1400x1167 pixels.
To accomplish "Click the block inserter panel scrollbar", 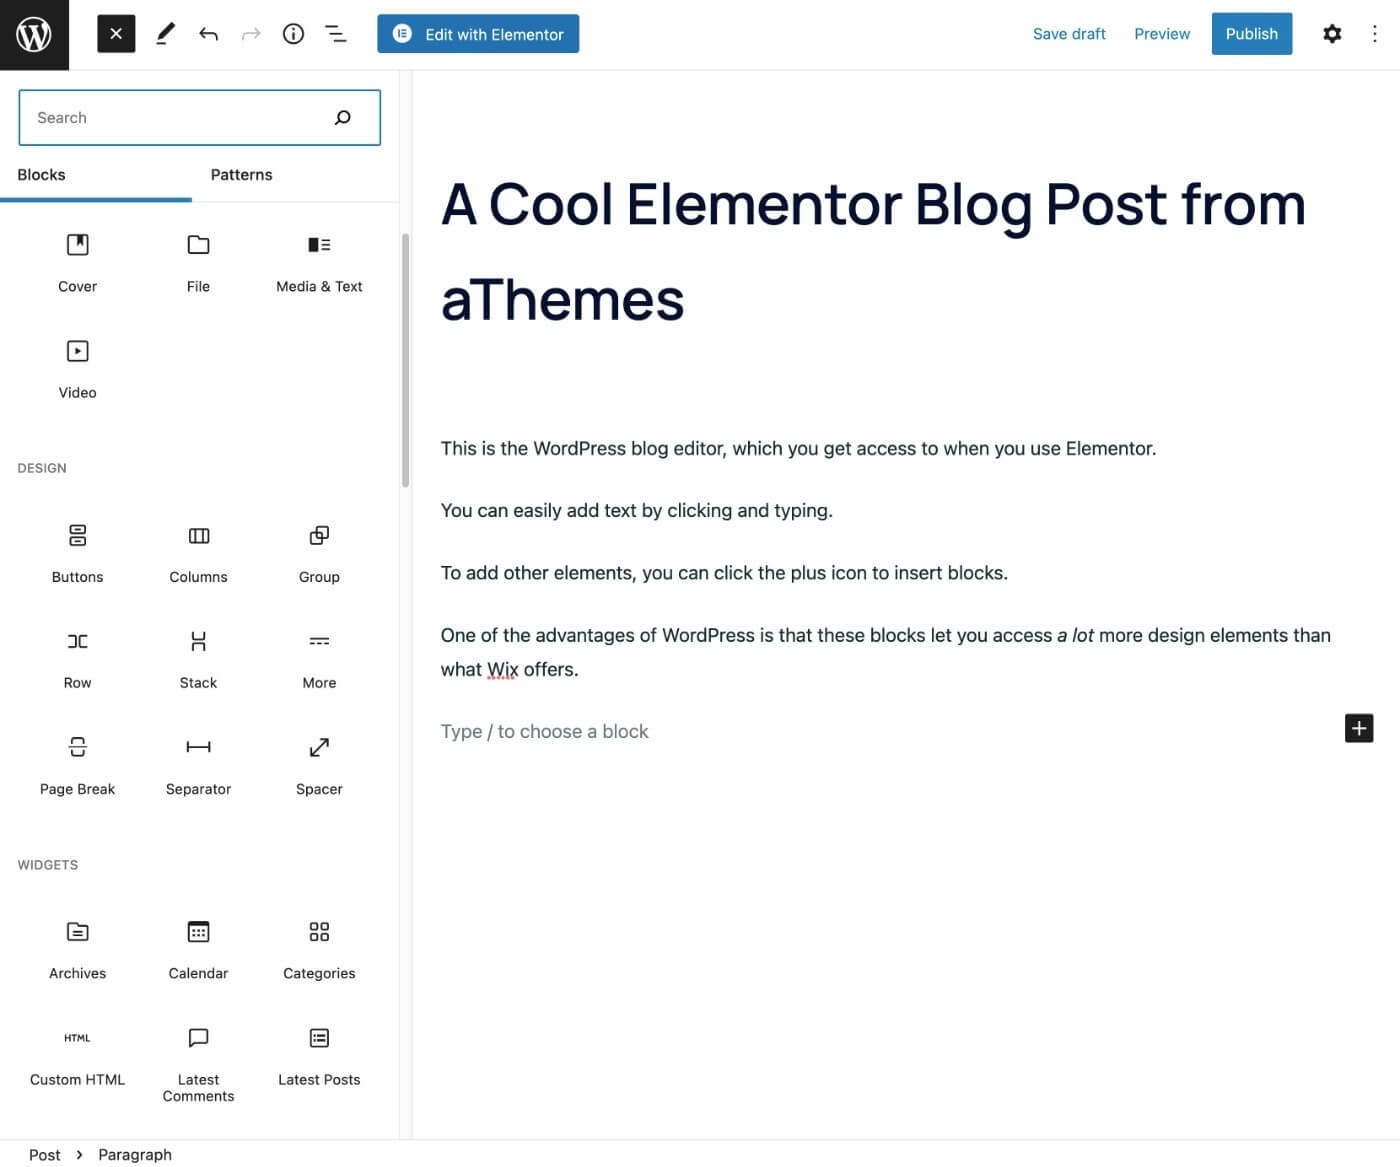I will click(x=405, y=360).
